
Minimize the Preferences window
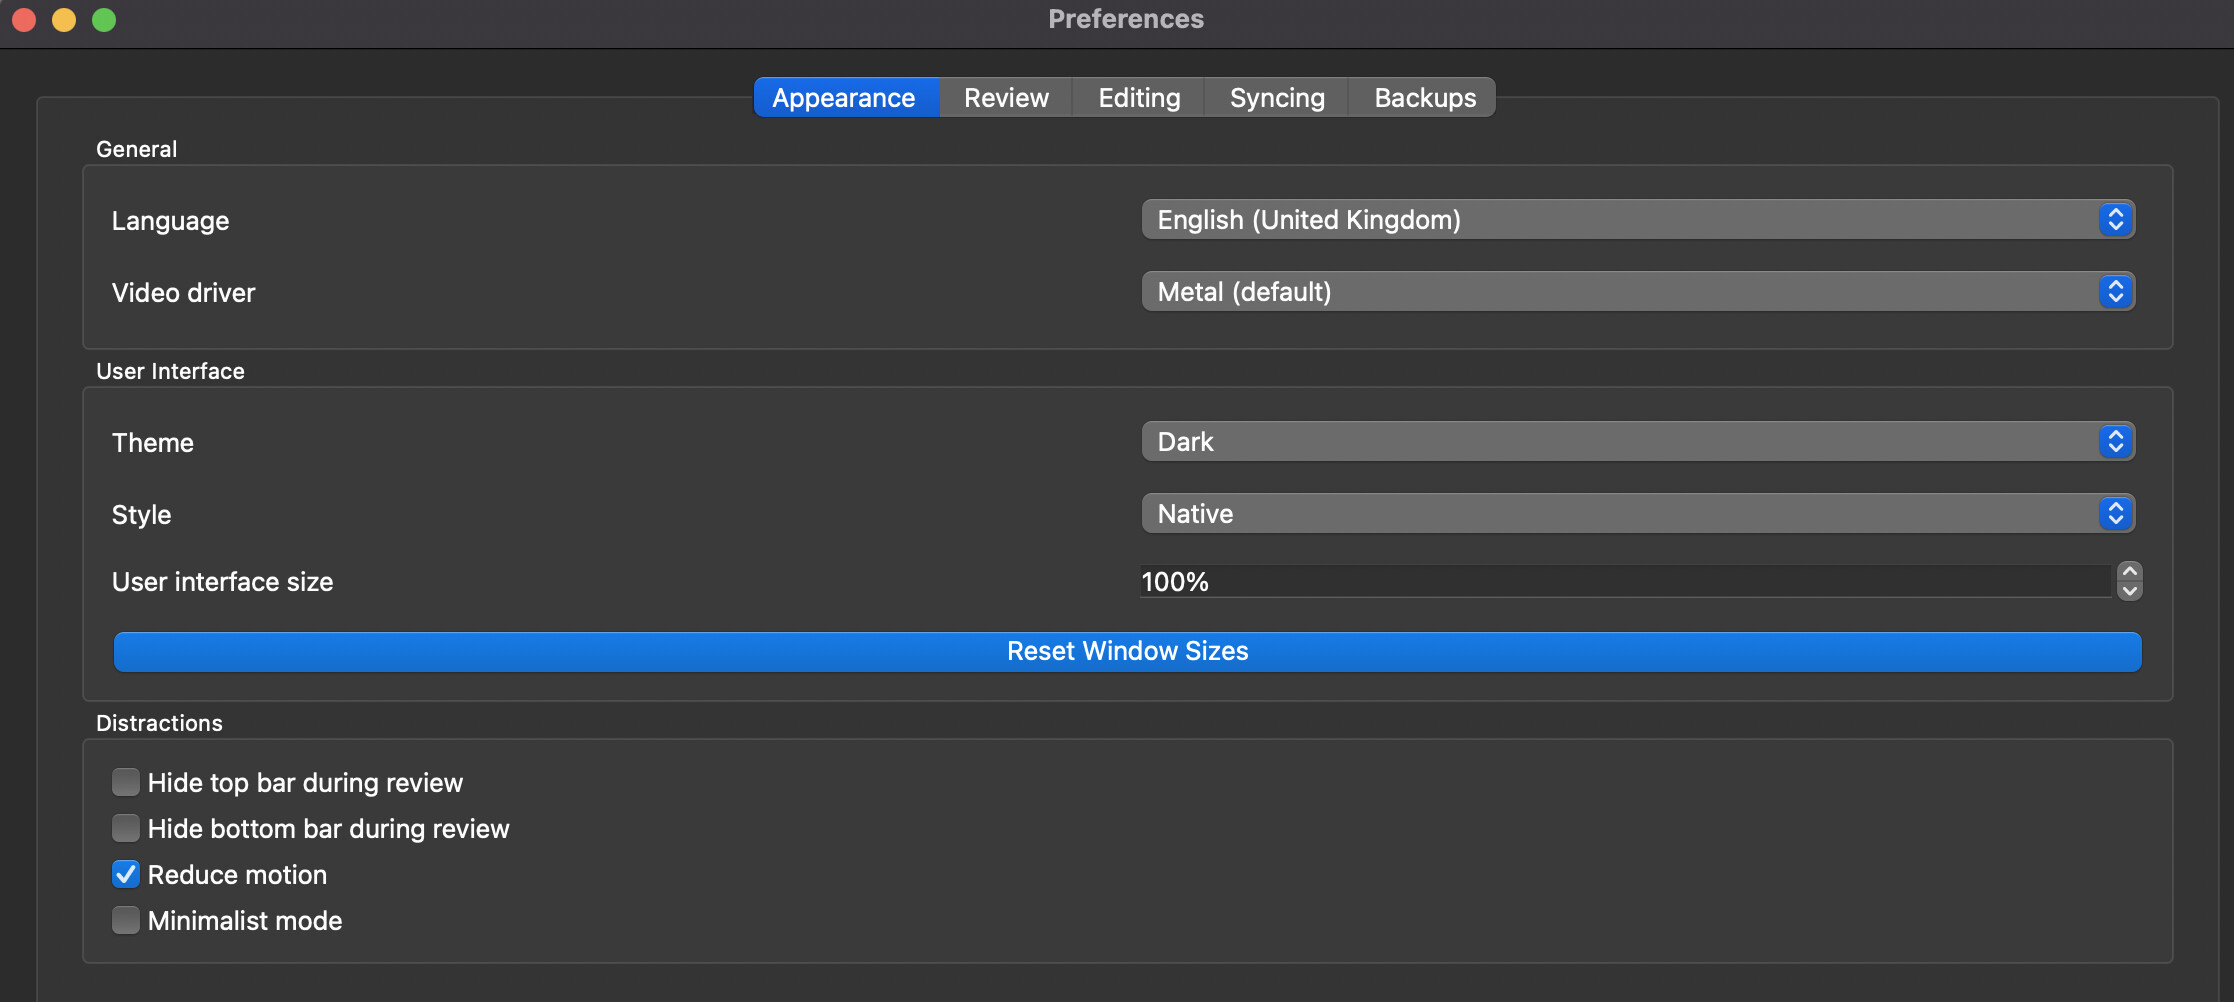coord(64,20)
